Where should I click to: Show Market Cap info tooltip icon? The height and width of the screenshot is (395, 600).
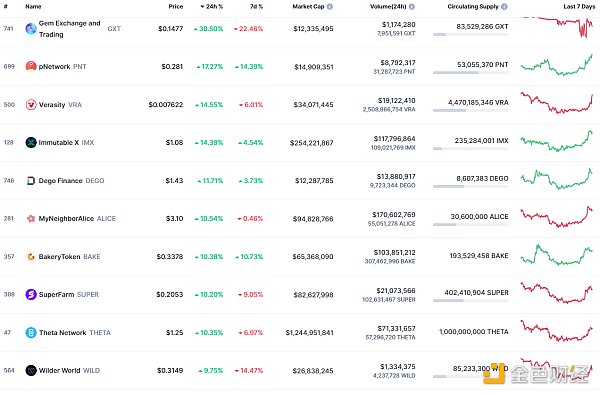coord(330,7)
